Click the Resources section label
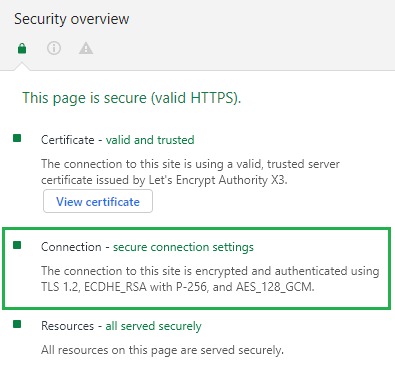This screenshot has width=395, height=382. pyautogui.click(x=68, y=326)
